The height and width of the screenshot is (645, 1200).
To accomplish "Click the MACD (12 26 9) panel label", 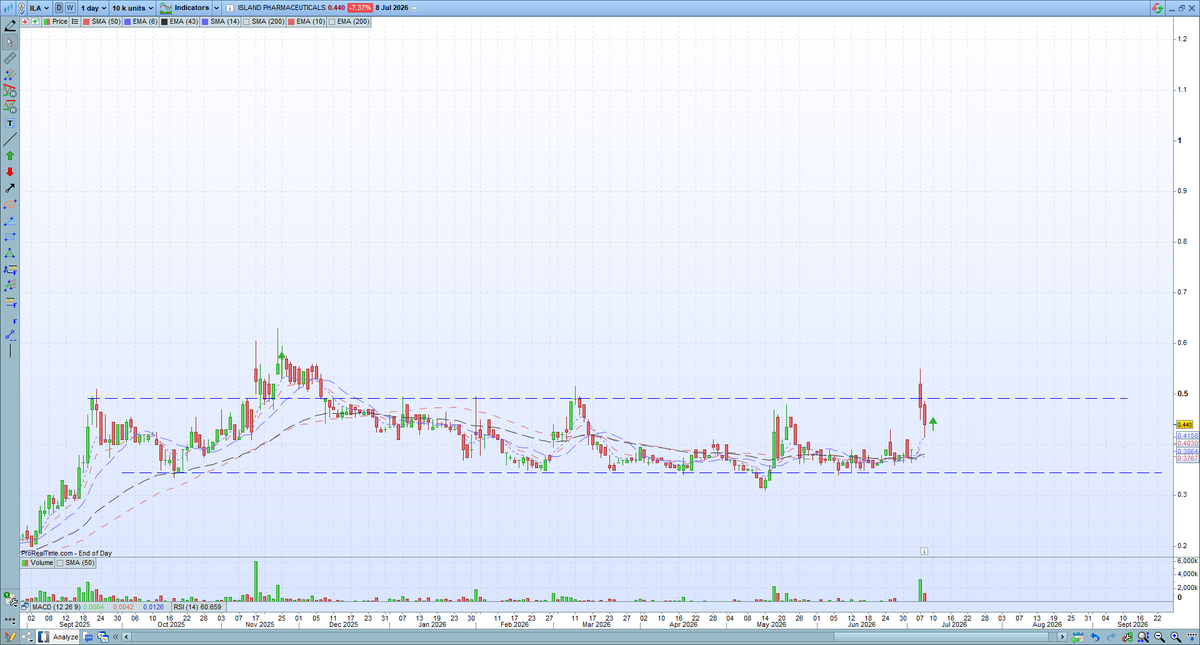I will [56, 606].
